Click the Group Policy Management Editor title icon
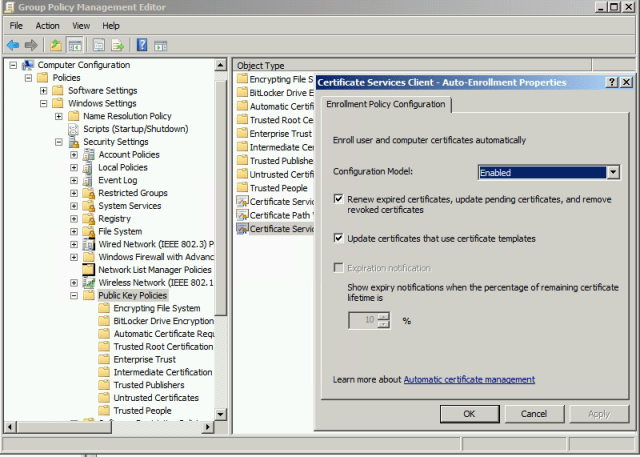 coord(9,7)
